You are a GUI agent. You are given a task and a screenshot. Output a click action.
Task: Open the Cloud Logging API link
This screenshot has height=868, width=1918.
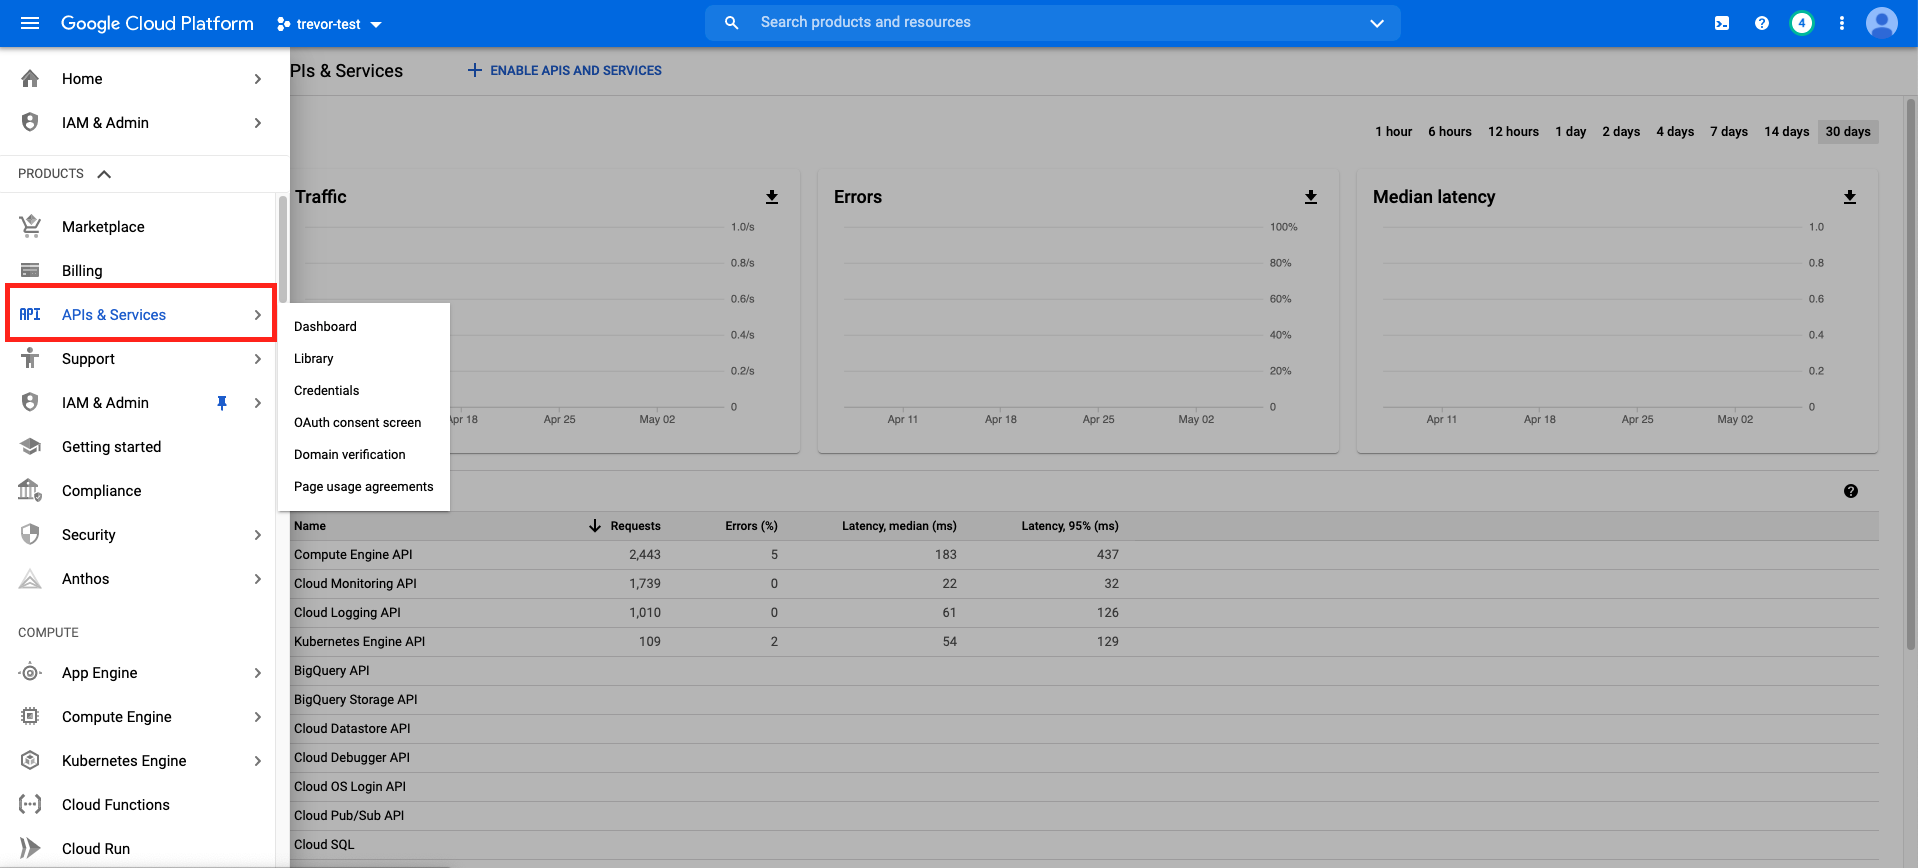coord(347,613)
